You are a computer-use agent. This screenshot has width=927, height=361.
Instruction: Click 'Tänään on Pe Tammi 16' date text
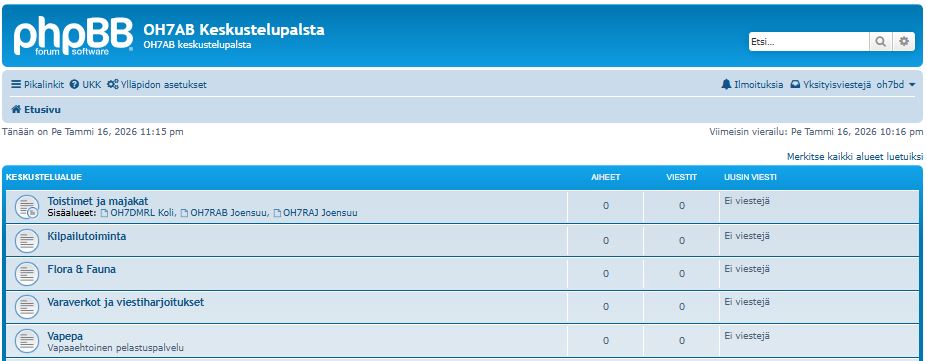pyautogui.click(x=93, y=132)
